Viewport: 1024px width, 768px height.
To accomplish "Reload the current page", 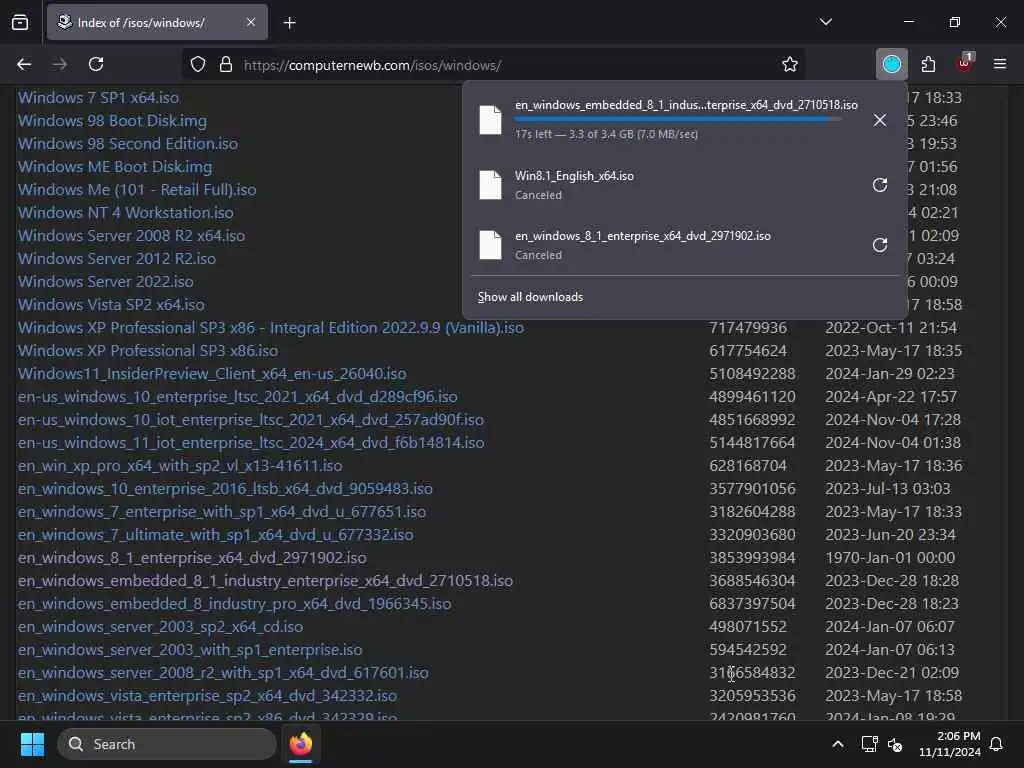I will (96, 64).
